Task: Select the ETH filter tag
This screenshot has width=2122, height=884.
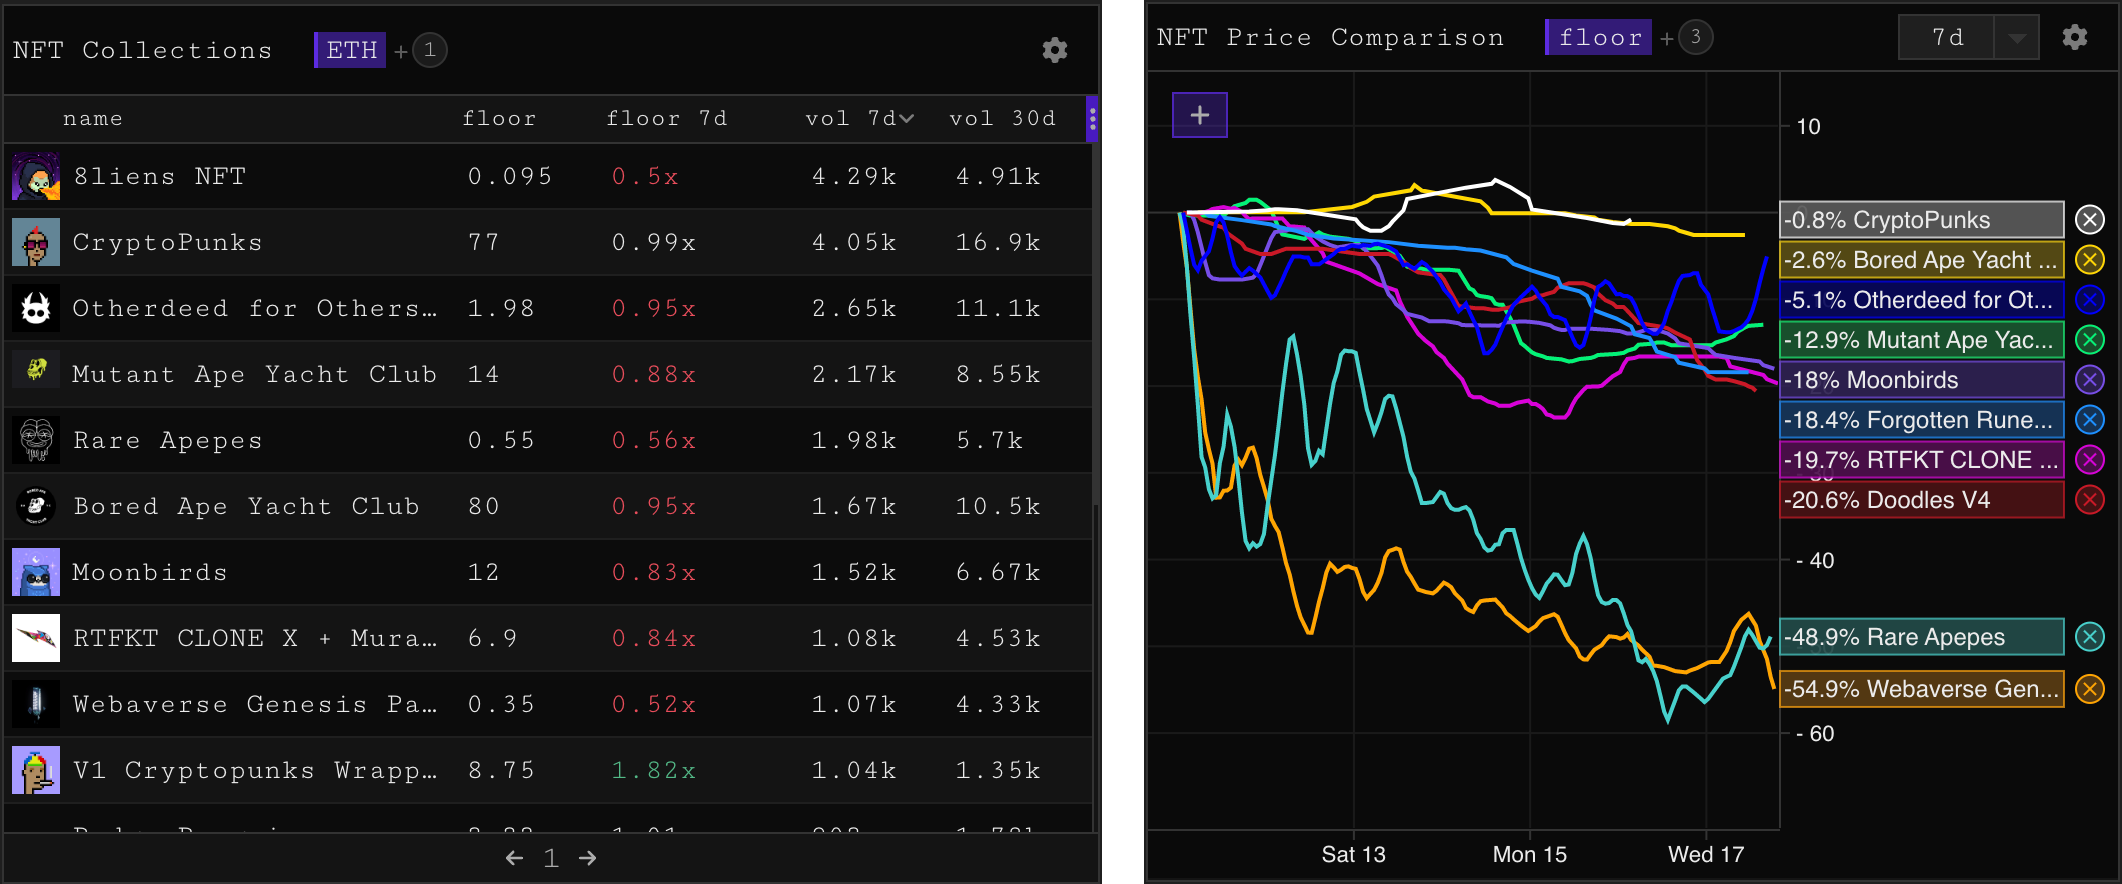Action: click(350, 50)
